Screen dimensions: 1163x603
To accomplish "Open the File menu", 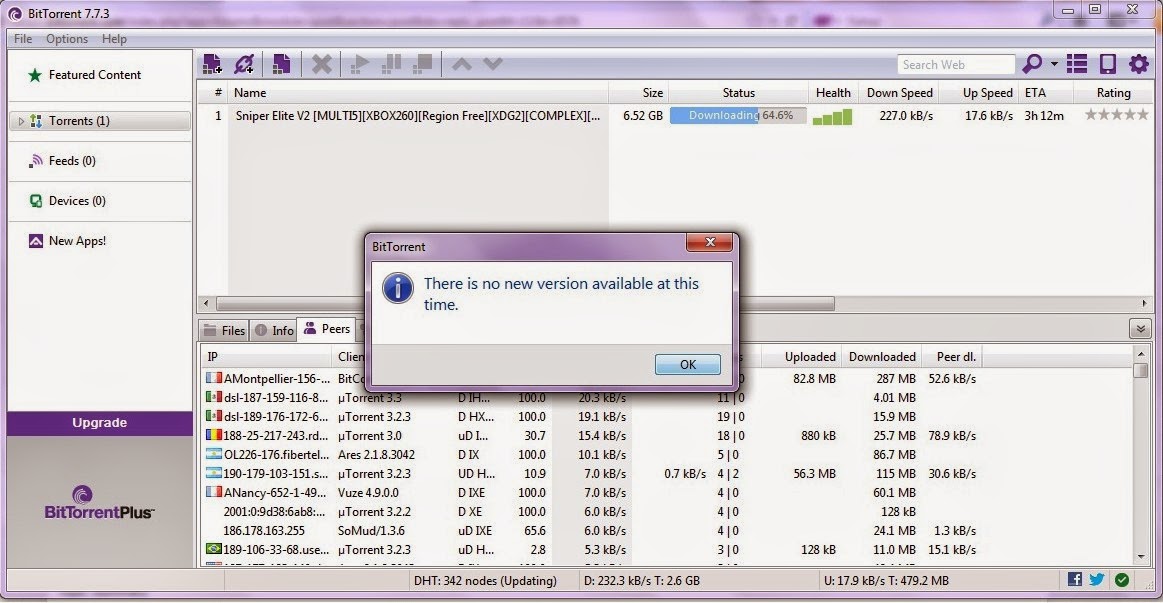I will [x=23, y=39].
